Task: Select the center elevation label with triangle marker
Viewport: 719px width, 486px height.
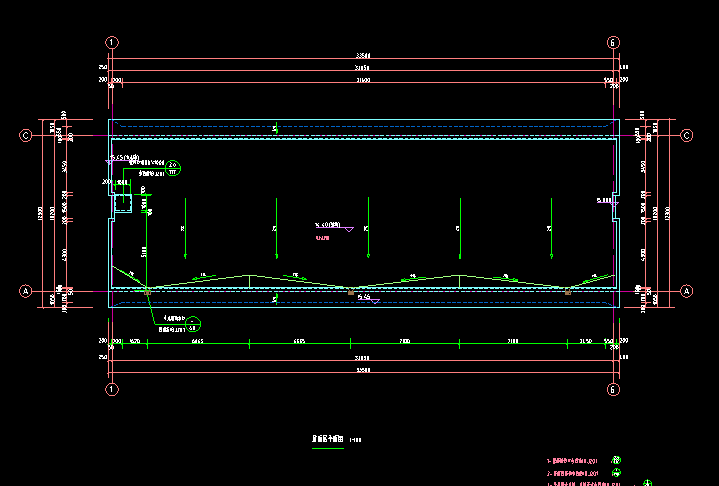Action: pyautogui.click(x=333, y=226)
